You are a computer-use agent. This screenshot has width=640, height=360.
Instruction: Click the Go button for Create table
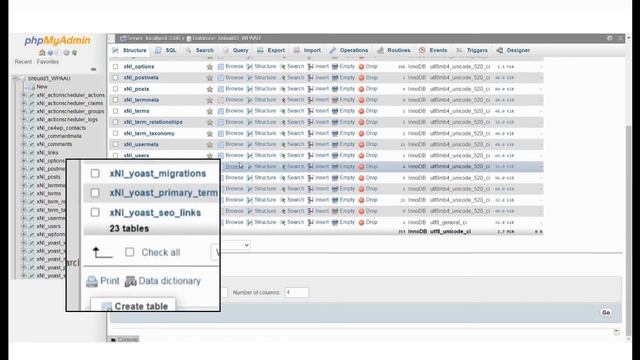pyautogui.click(x=606, y=312)
